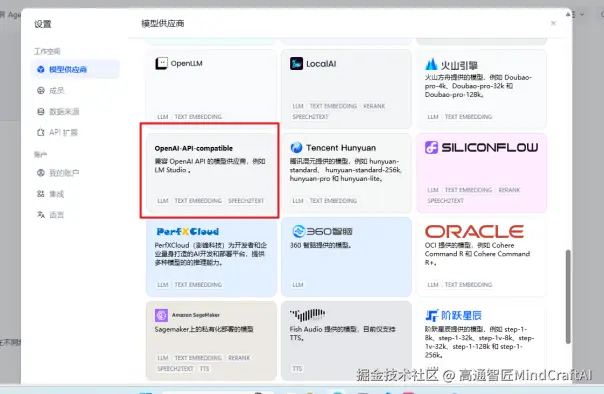Click the 阶跃星辰 logo
Image resolution: width=604 pixels, height=394 pixels.
453,315
